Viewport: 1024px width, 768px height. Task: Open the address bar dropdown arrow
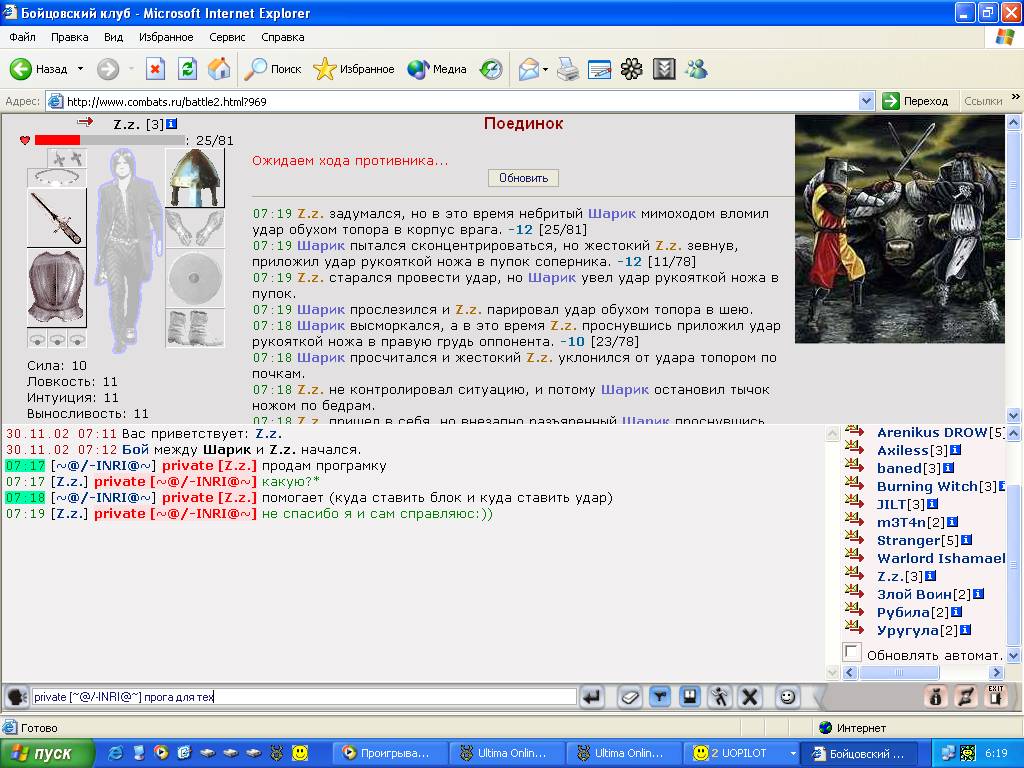[866, 101]
